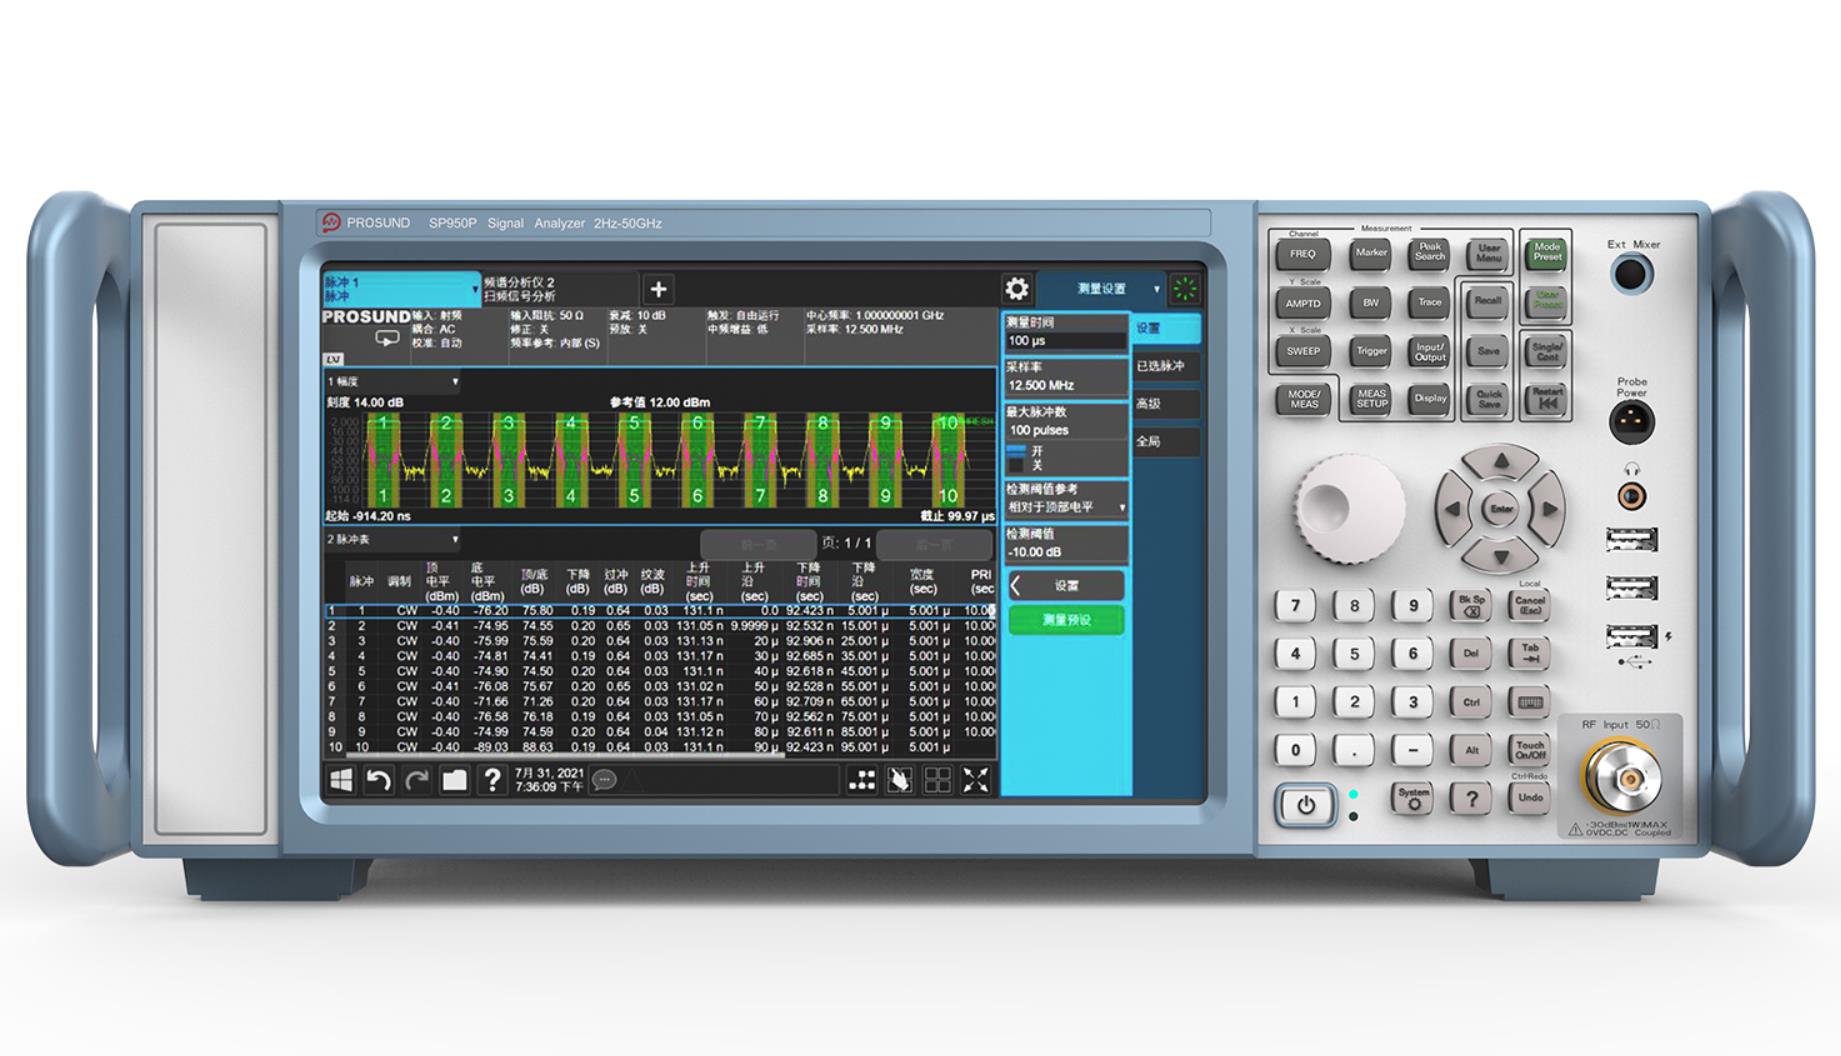Open the Windows start icon
The width and height of the screenshot is (1841, 1056).
tap(341, 780)
